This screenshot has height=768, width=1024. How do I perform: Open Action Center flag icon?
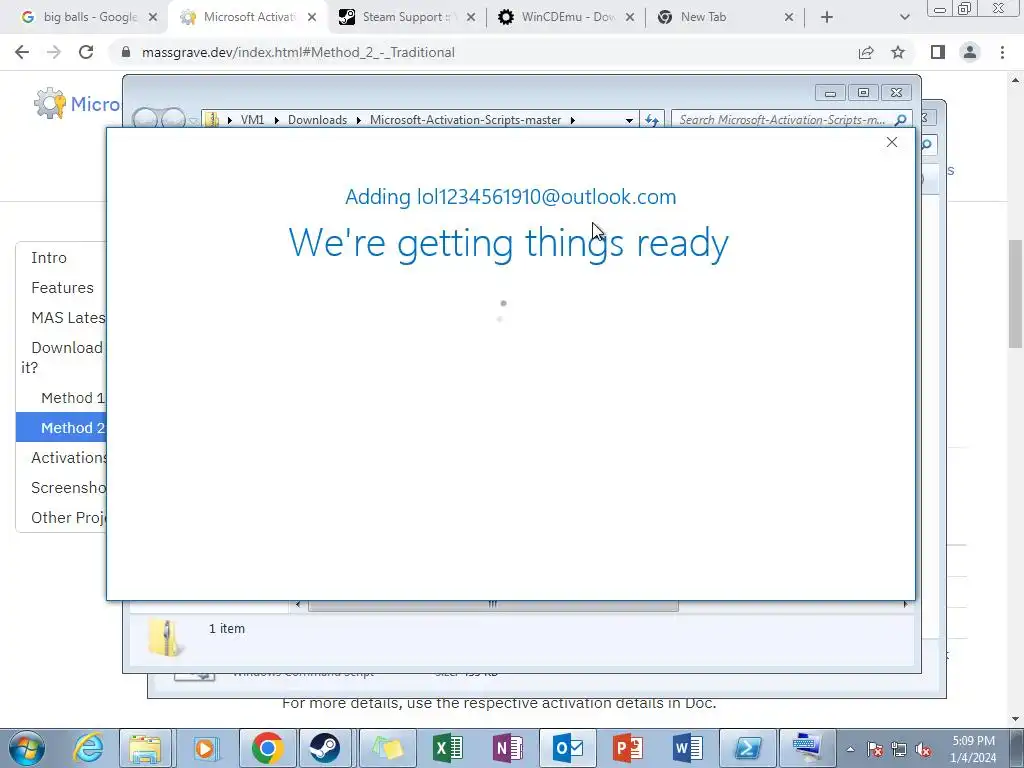tap(874, 749)
